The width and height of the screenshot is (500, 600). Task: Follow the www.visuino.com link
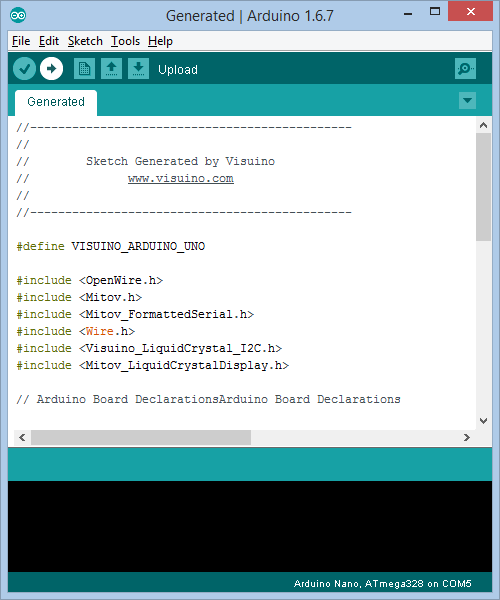click(181, 178)
